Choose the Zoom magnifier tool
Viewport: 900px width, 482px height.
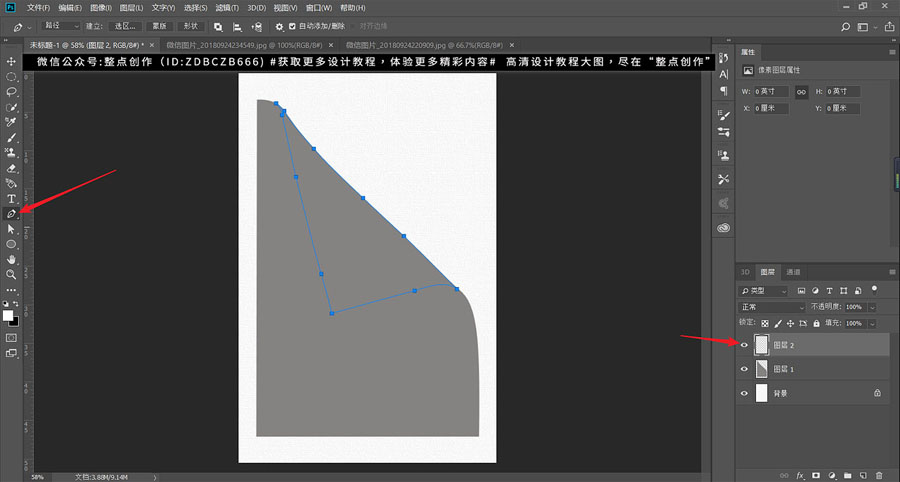pos(12,274)
